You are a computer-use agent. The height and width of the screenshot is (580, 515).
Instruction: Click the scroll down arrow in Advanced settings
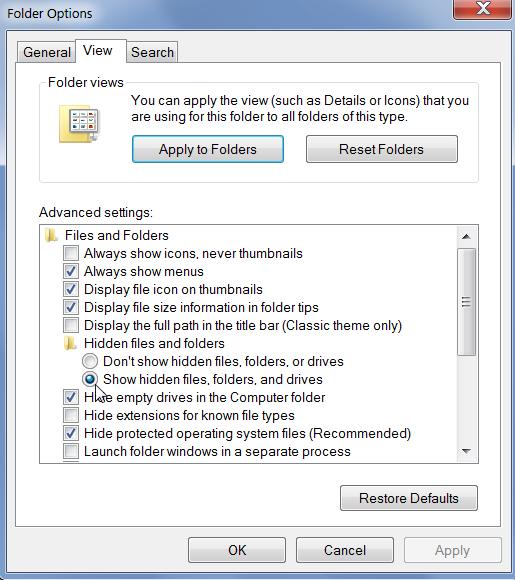[x=467, y=451]
